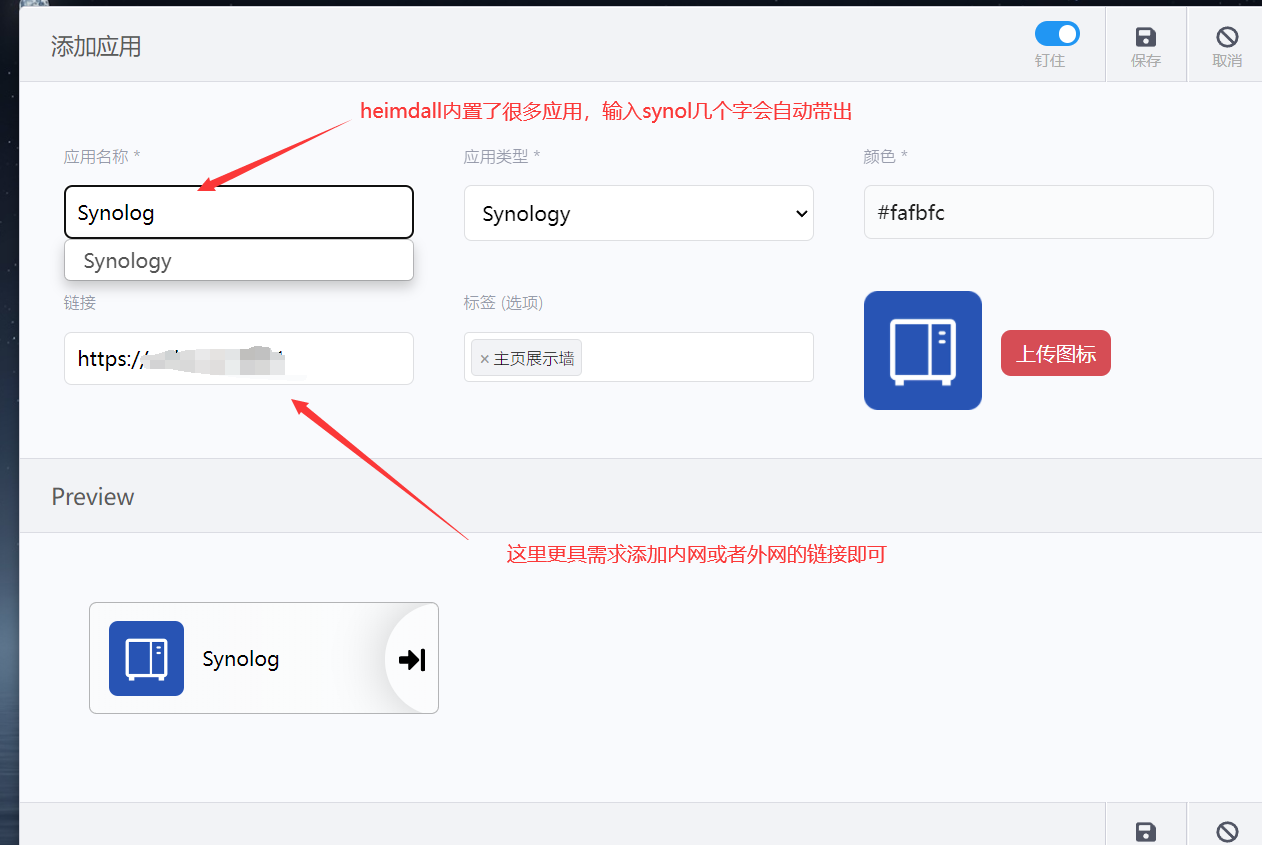The height and width of the screenshot is (845, 1262).
Task: Click the 取消 cancel icon at top
Action: [x=1227, y=37]
